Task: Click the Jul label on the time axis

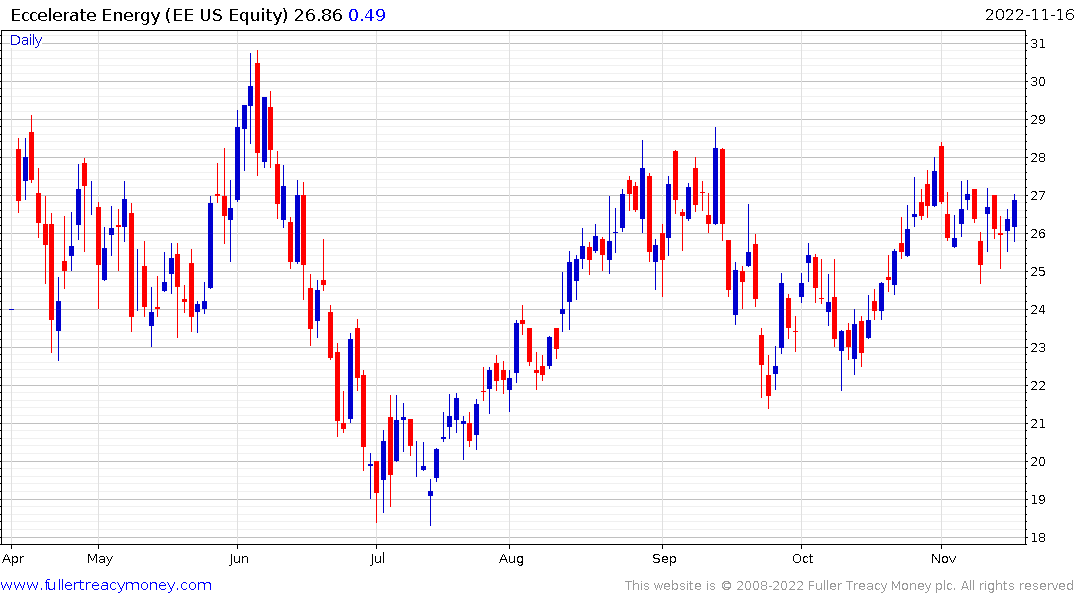Action: 377,558
